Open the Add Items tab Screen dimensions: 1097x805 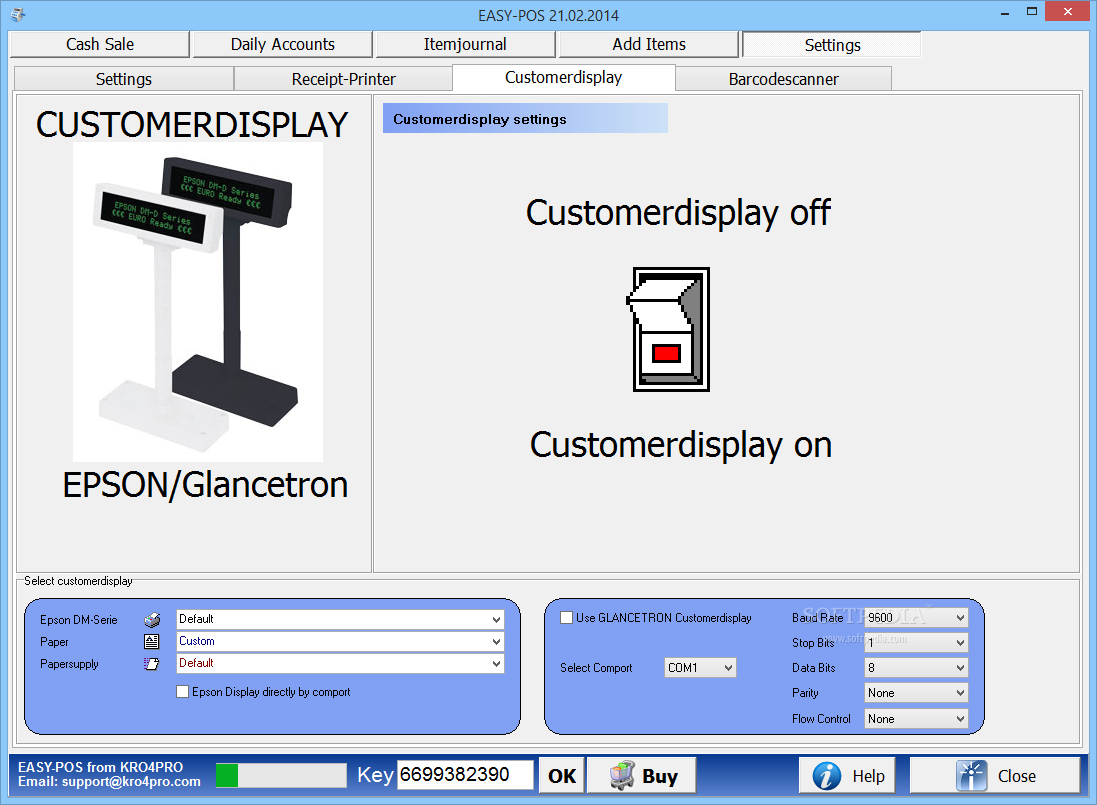click(649, 44)
